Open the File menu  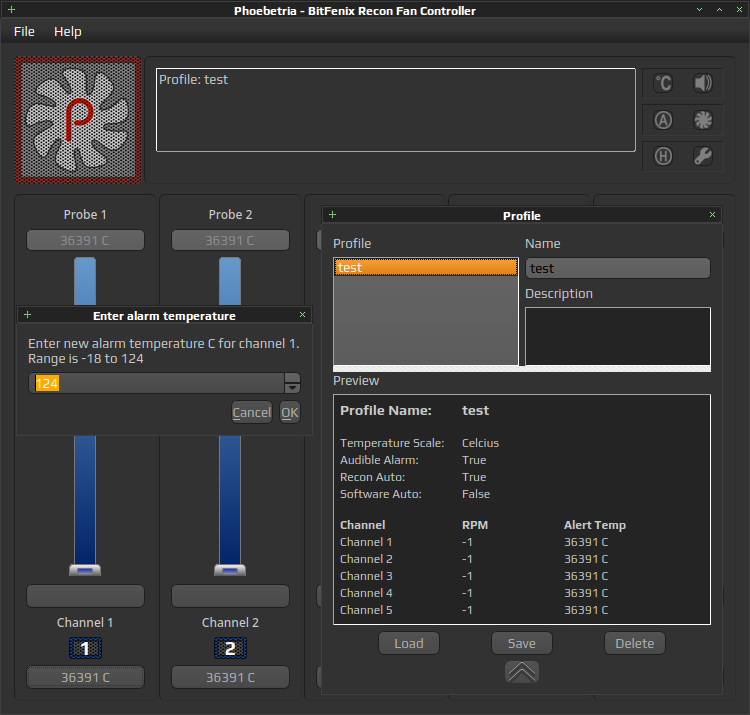click(24, 32)
